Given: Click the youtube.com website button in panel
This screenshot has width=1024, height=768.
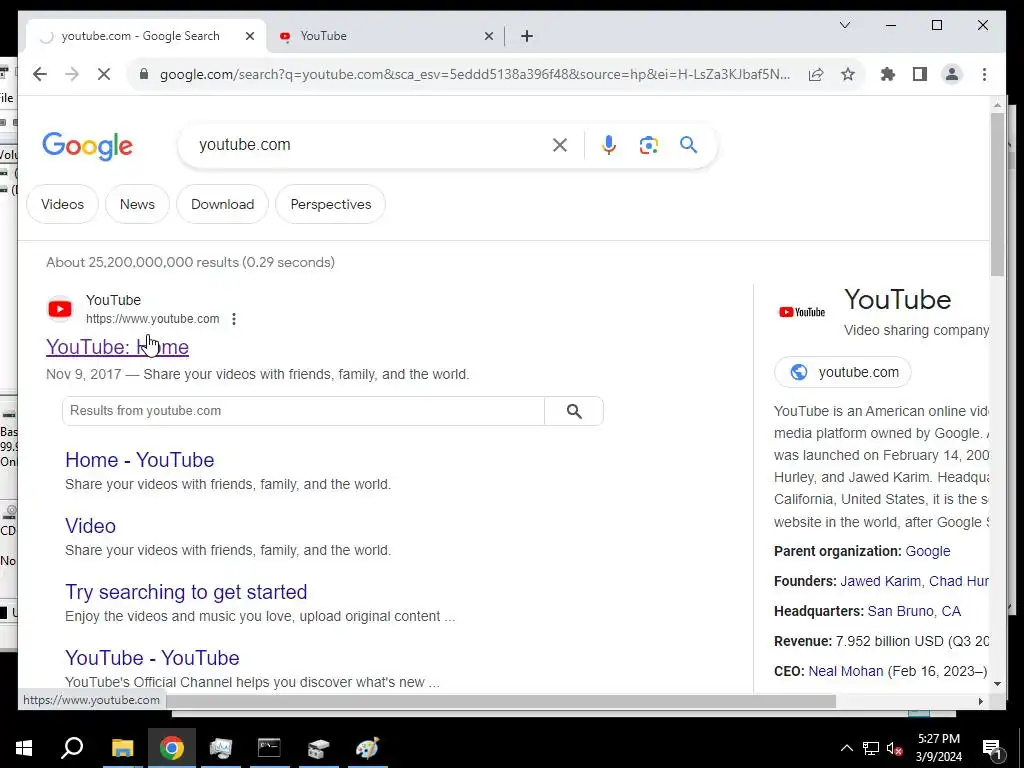Looking at the screenshot, I should pyautogui.click(x=842, y=372).
